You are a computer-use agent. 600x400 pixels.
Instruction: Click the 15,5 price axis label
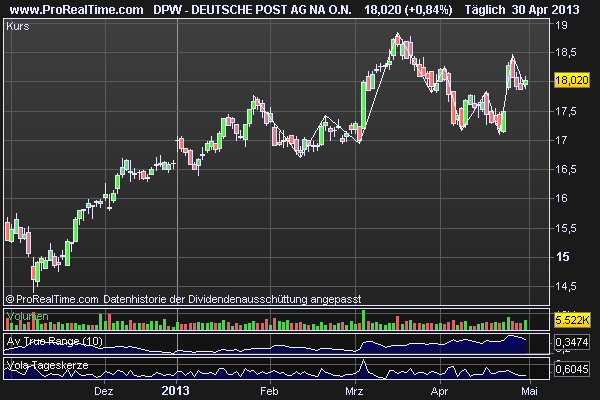(566, 228)
